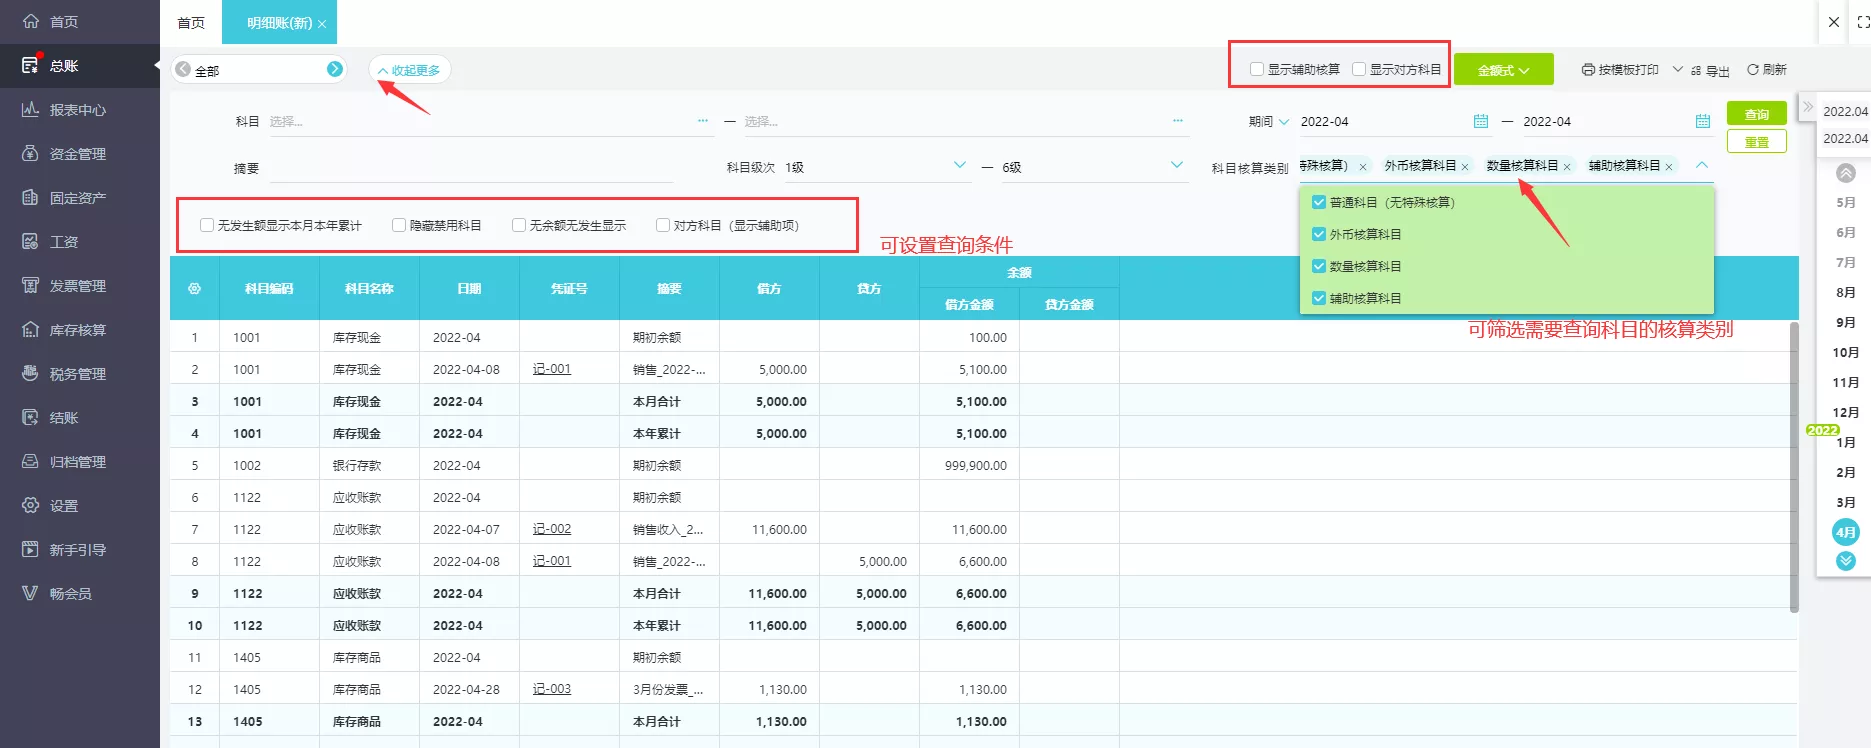Image resolution: width=1871 pixels, height=748 pixels.
Task: Click the 重置 reset button
Action: [1757, 142]
